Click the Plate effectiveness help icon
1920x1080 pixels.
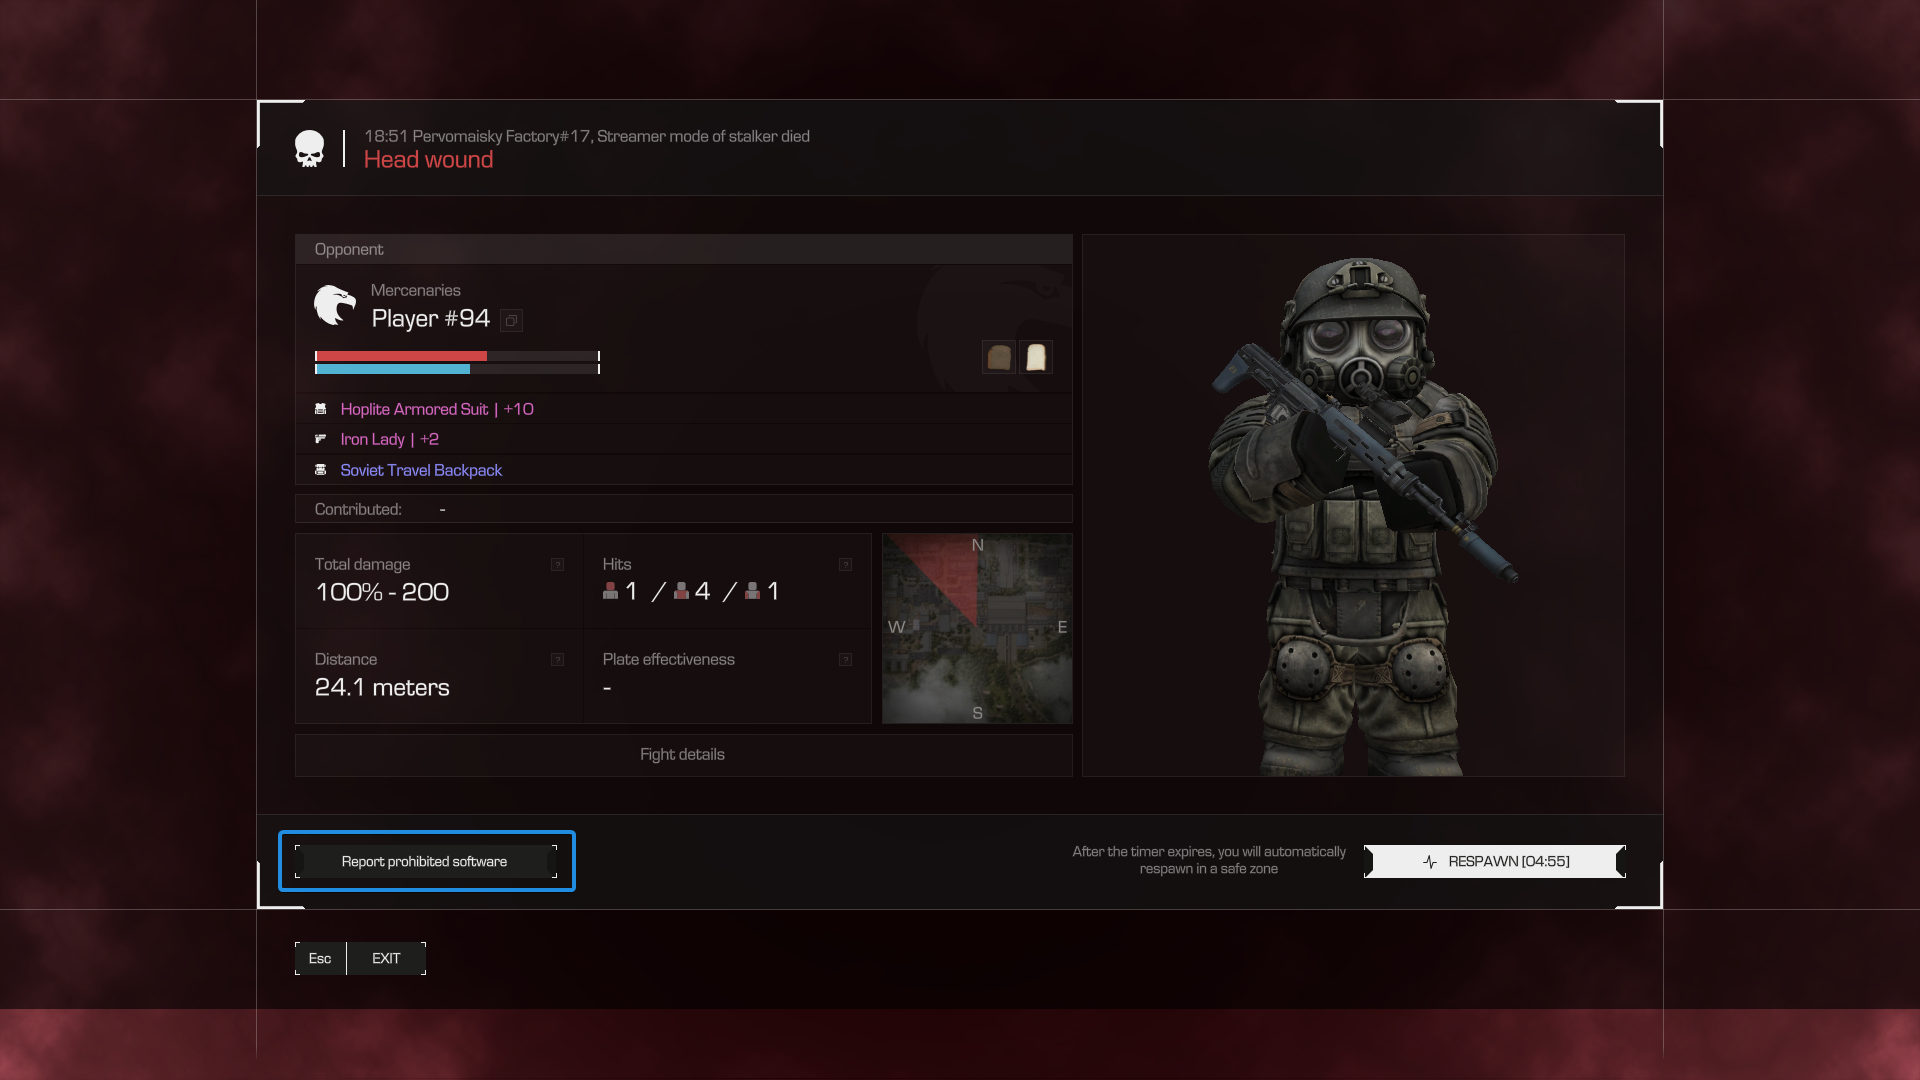point(845,660)
